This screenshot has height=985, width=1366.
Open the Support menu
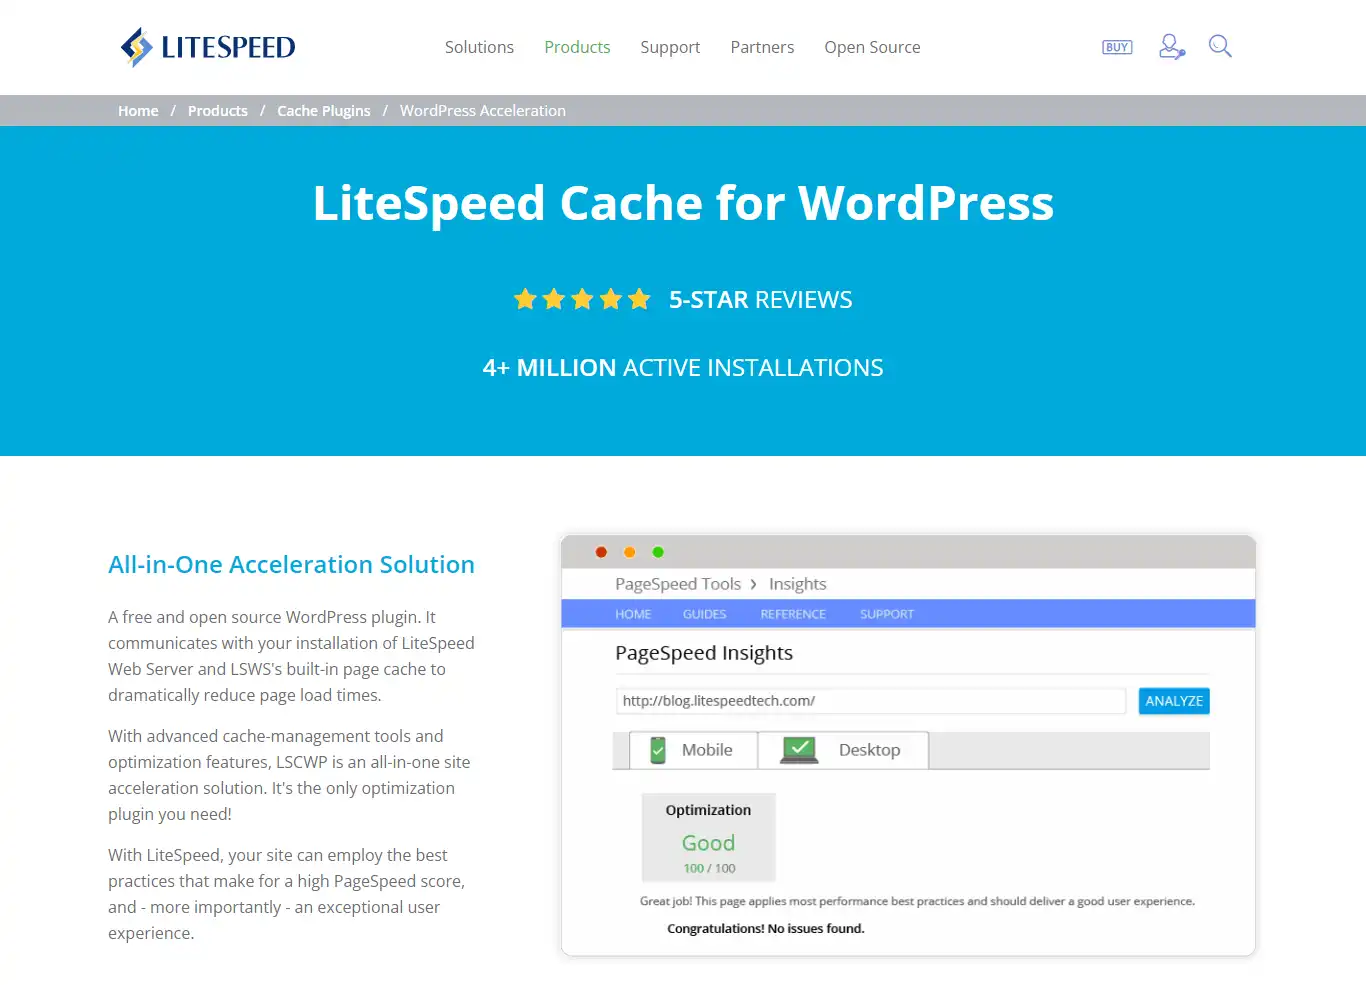[670, 47]
